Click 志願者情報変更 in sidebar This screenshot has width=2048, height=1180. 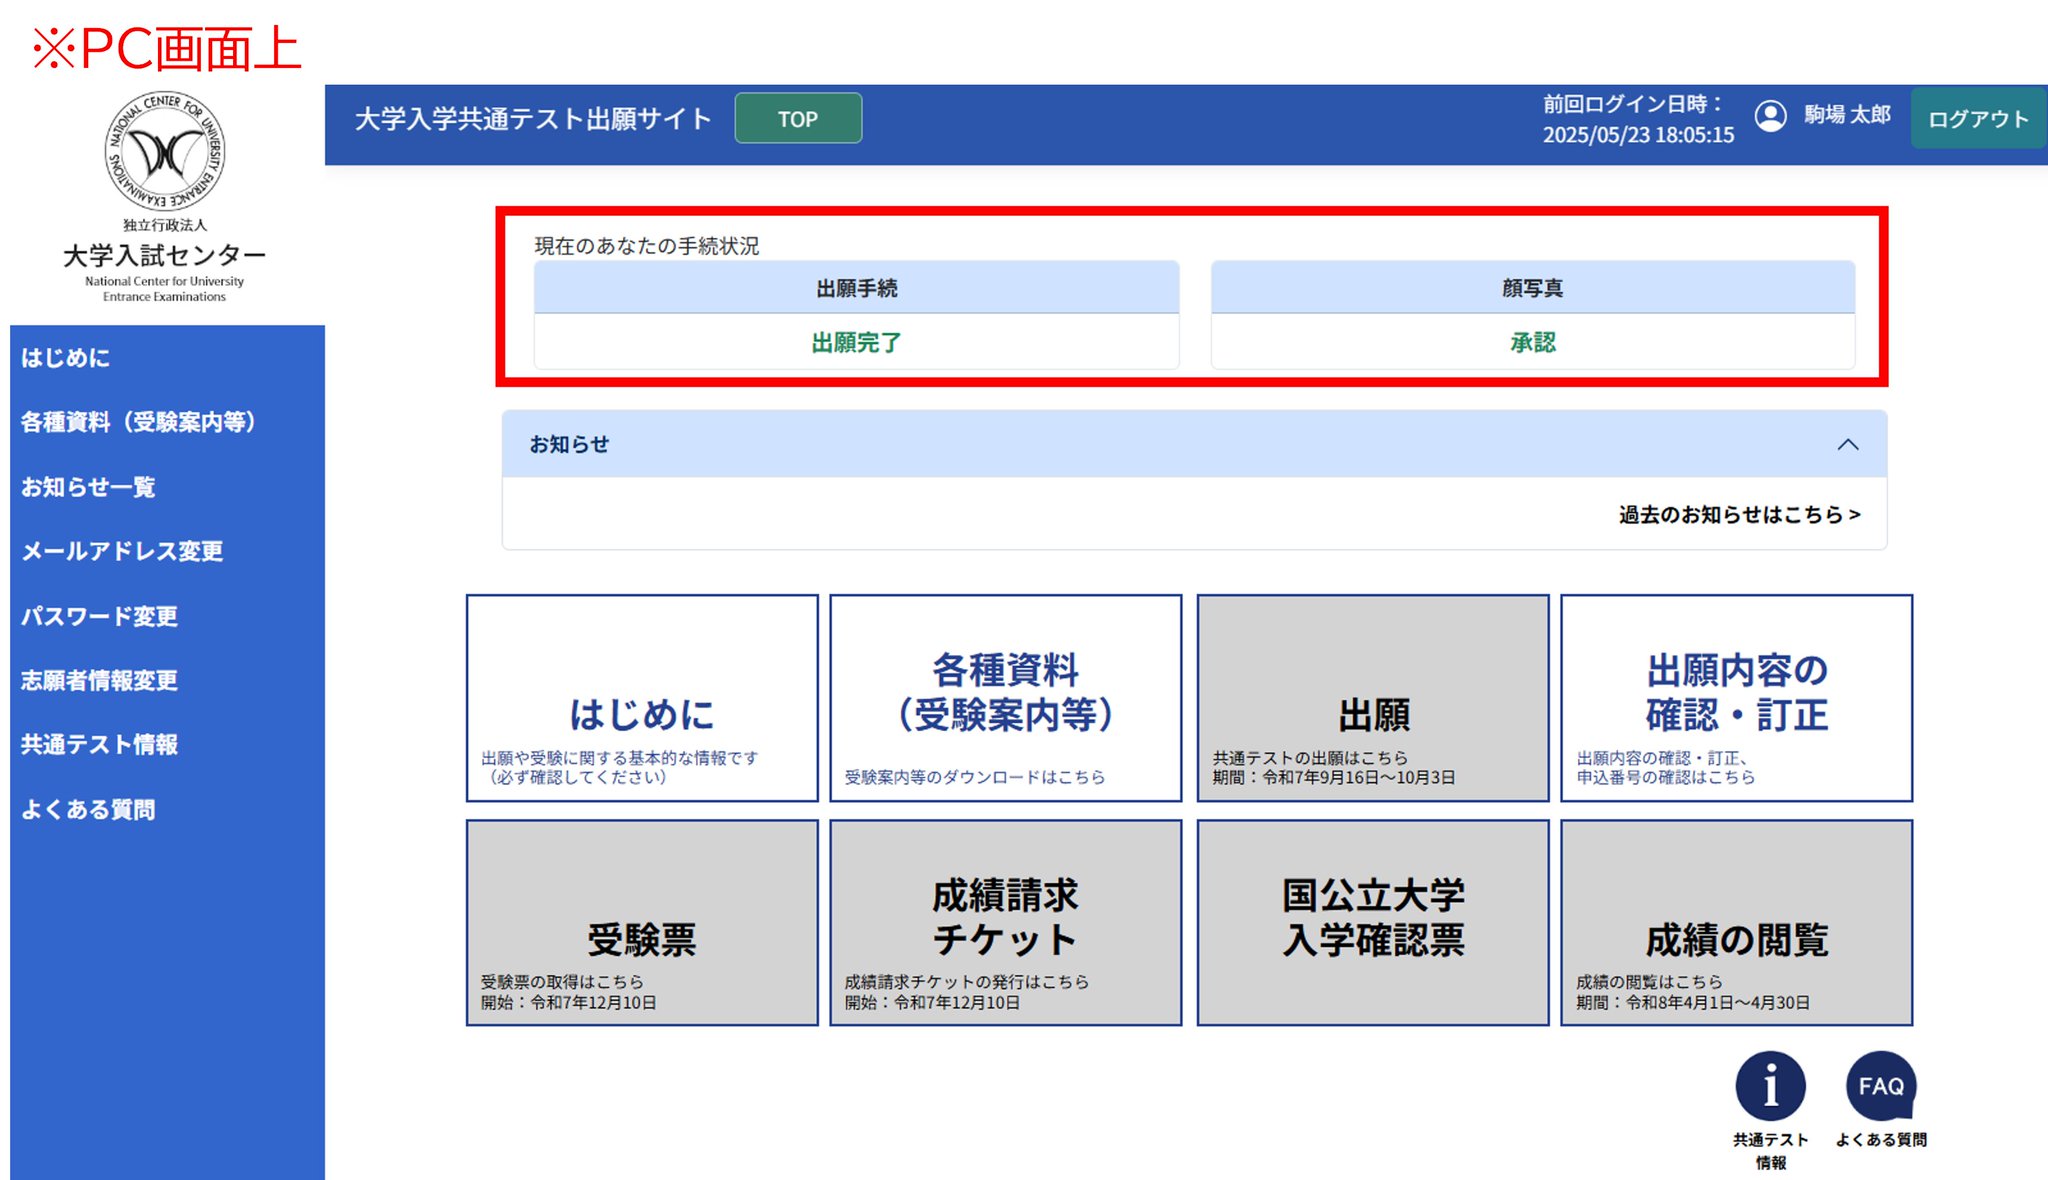[100, 680]
